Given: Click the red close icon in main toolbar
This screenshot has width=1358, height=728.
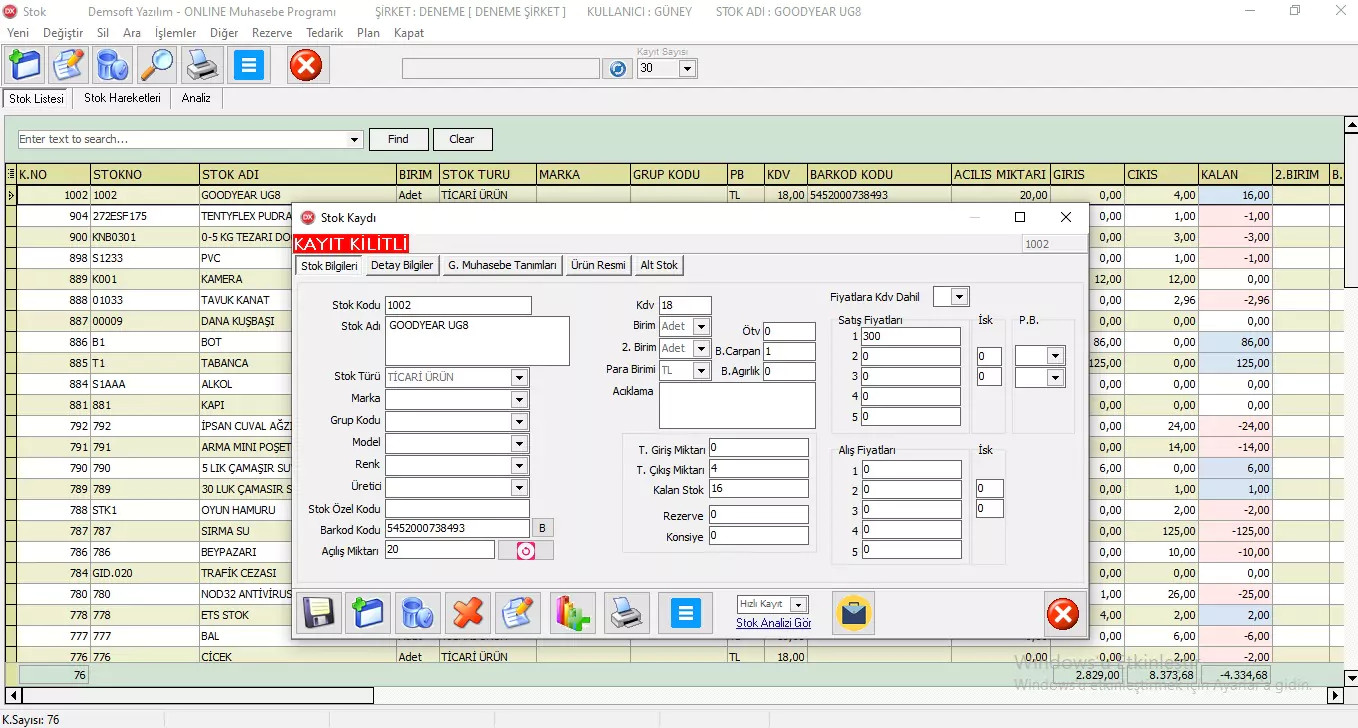Looking at the screenshot, I should click(x=306, y=66).
